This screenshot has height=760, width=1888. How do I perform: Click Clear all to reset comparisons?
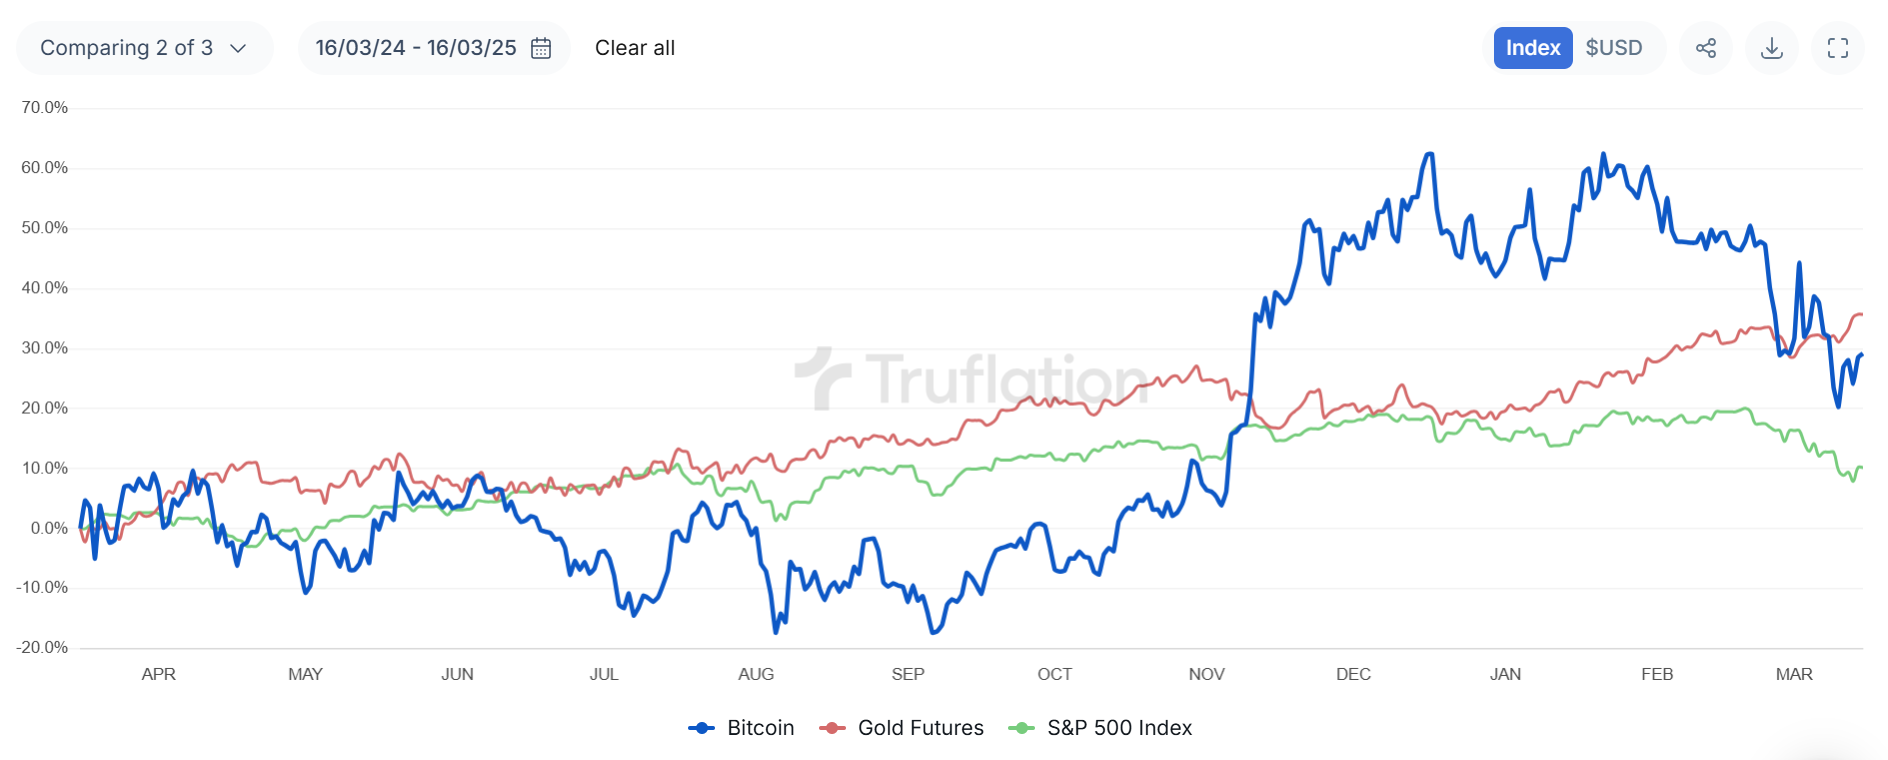pos(634,47)
